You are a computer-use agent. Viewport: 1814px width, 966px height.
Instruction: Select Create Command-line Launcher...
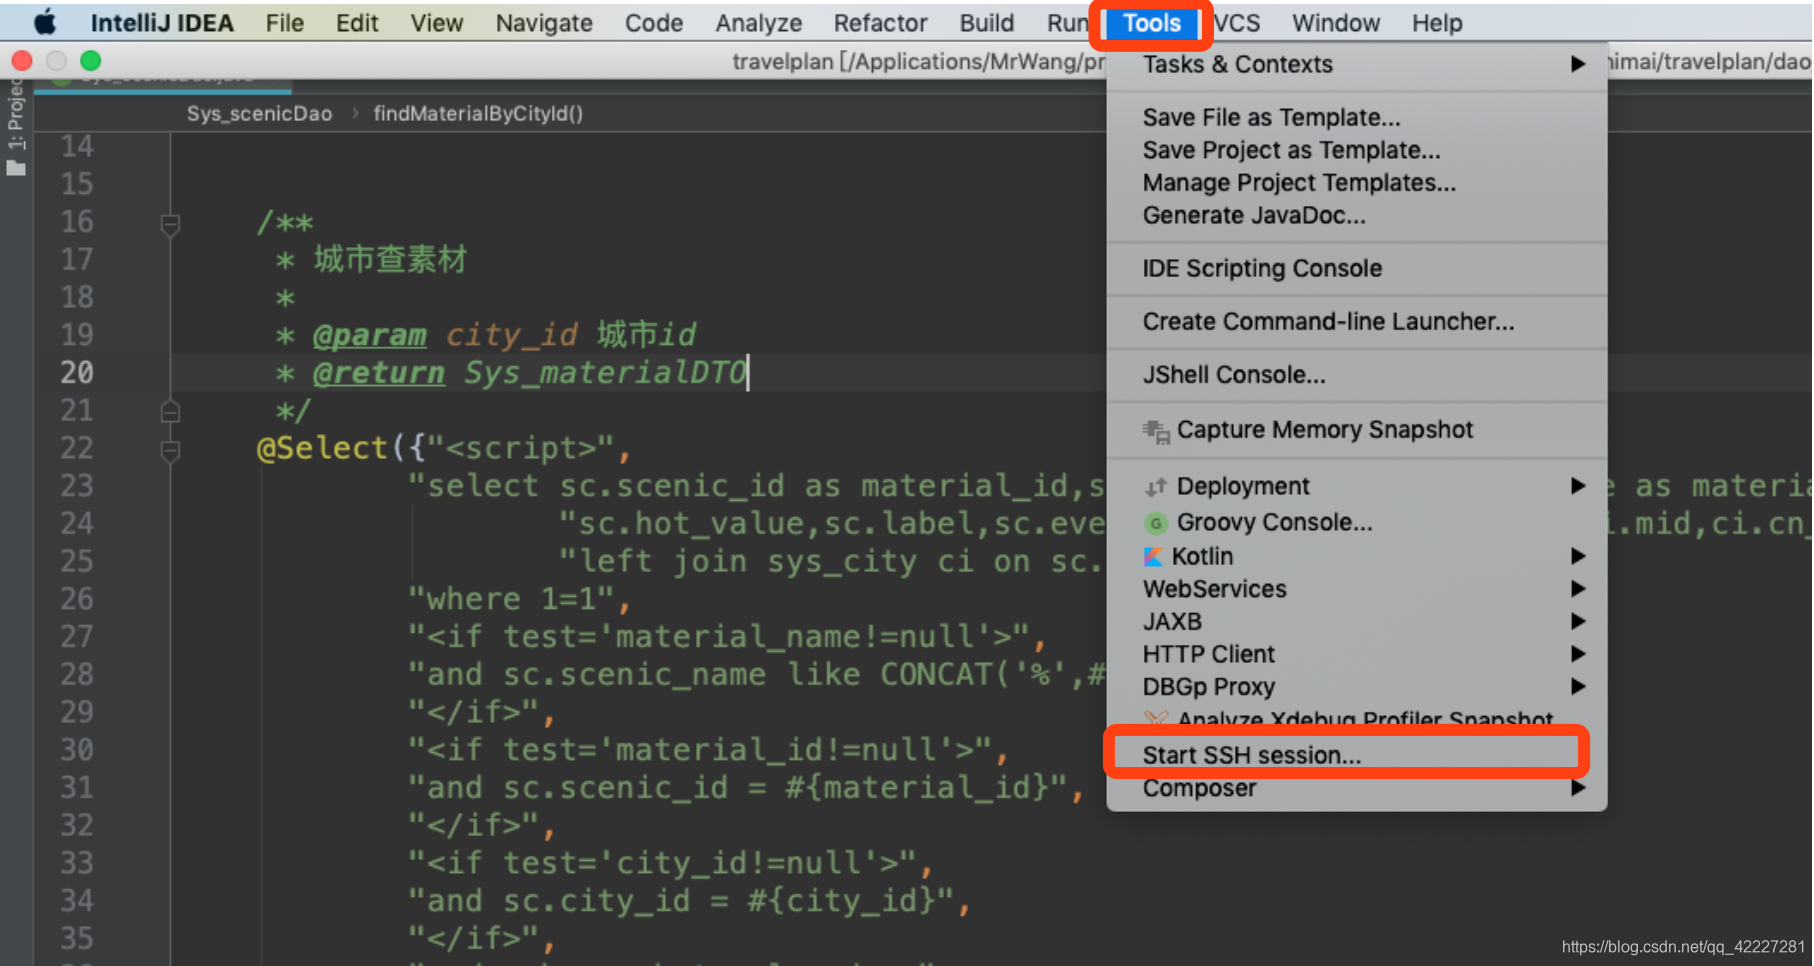(1357, 321)
